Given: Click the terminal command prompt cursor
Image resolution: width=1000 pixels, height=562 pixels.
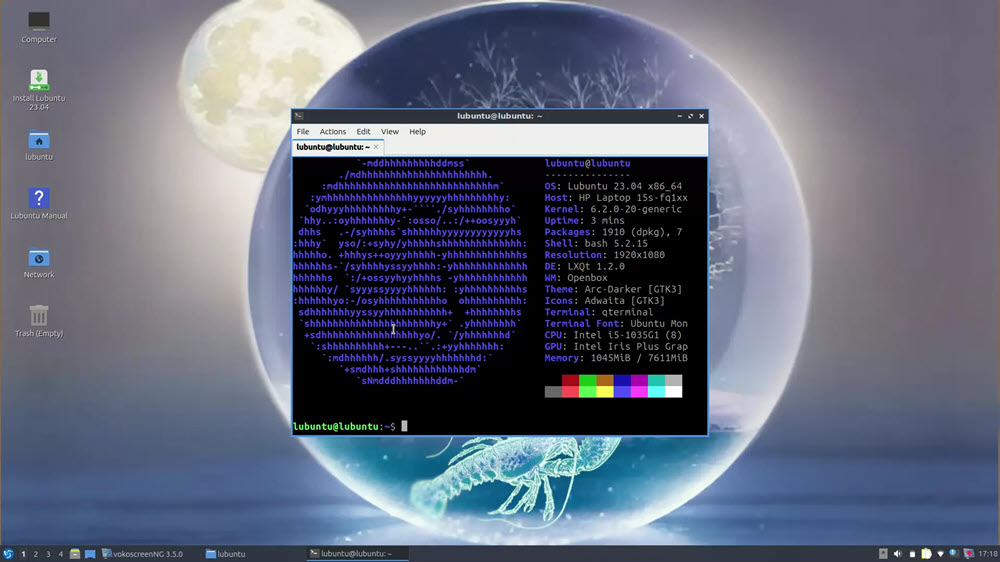Looking at the screenshot, I should click(404, 427).
